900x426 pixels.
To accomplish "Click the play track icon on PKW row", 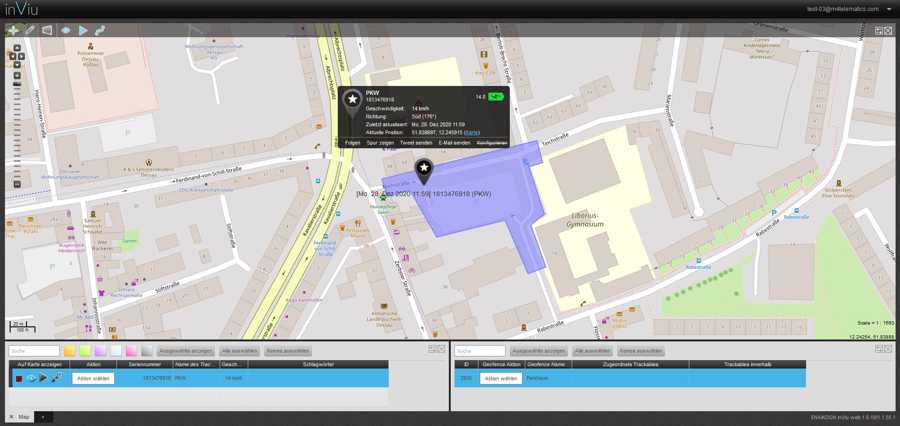I will (x=44, y=378).
